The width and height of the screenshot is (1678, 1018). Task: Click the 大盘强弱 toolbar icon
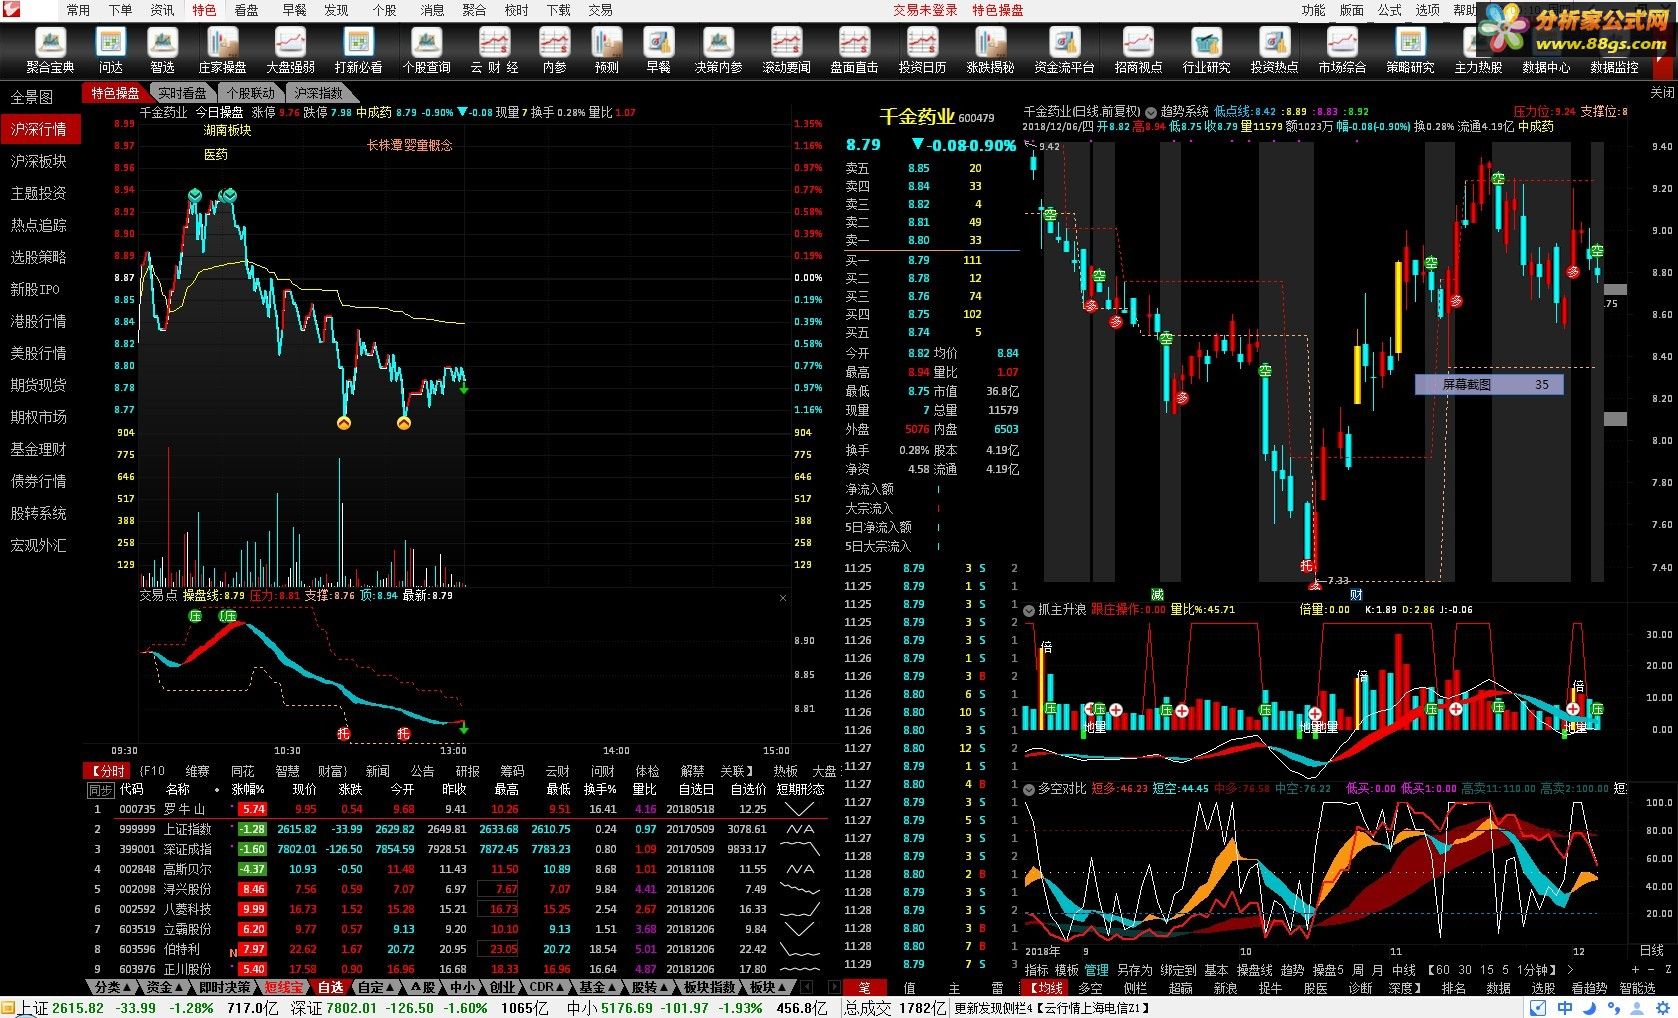pos(290,50)
